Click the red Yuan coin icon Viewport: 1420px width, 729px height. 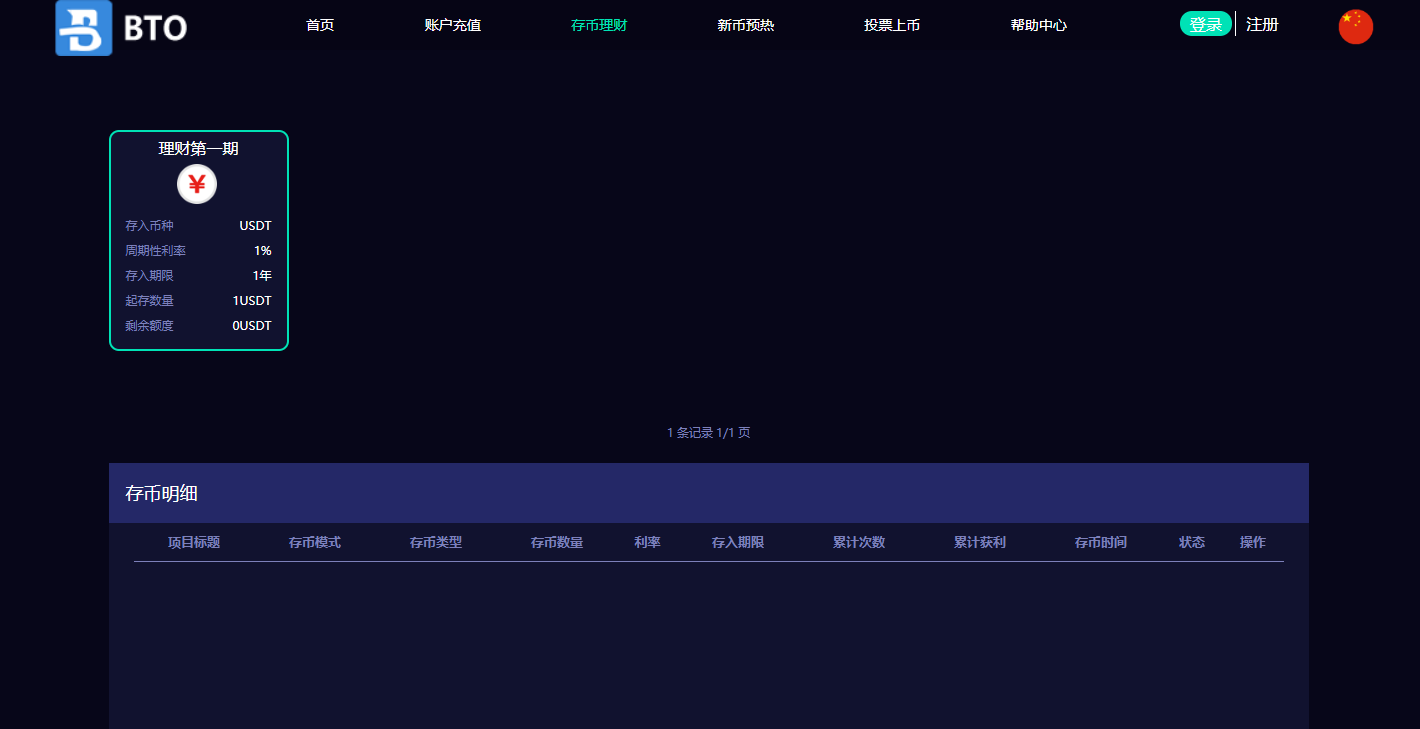[x=197, y=184]
